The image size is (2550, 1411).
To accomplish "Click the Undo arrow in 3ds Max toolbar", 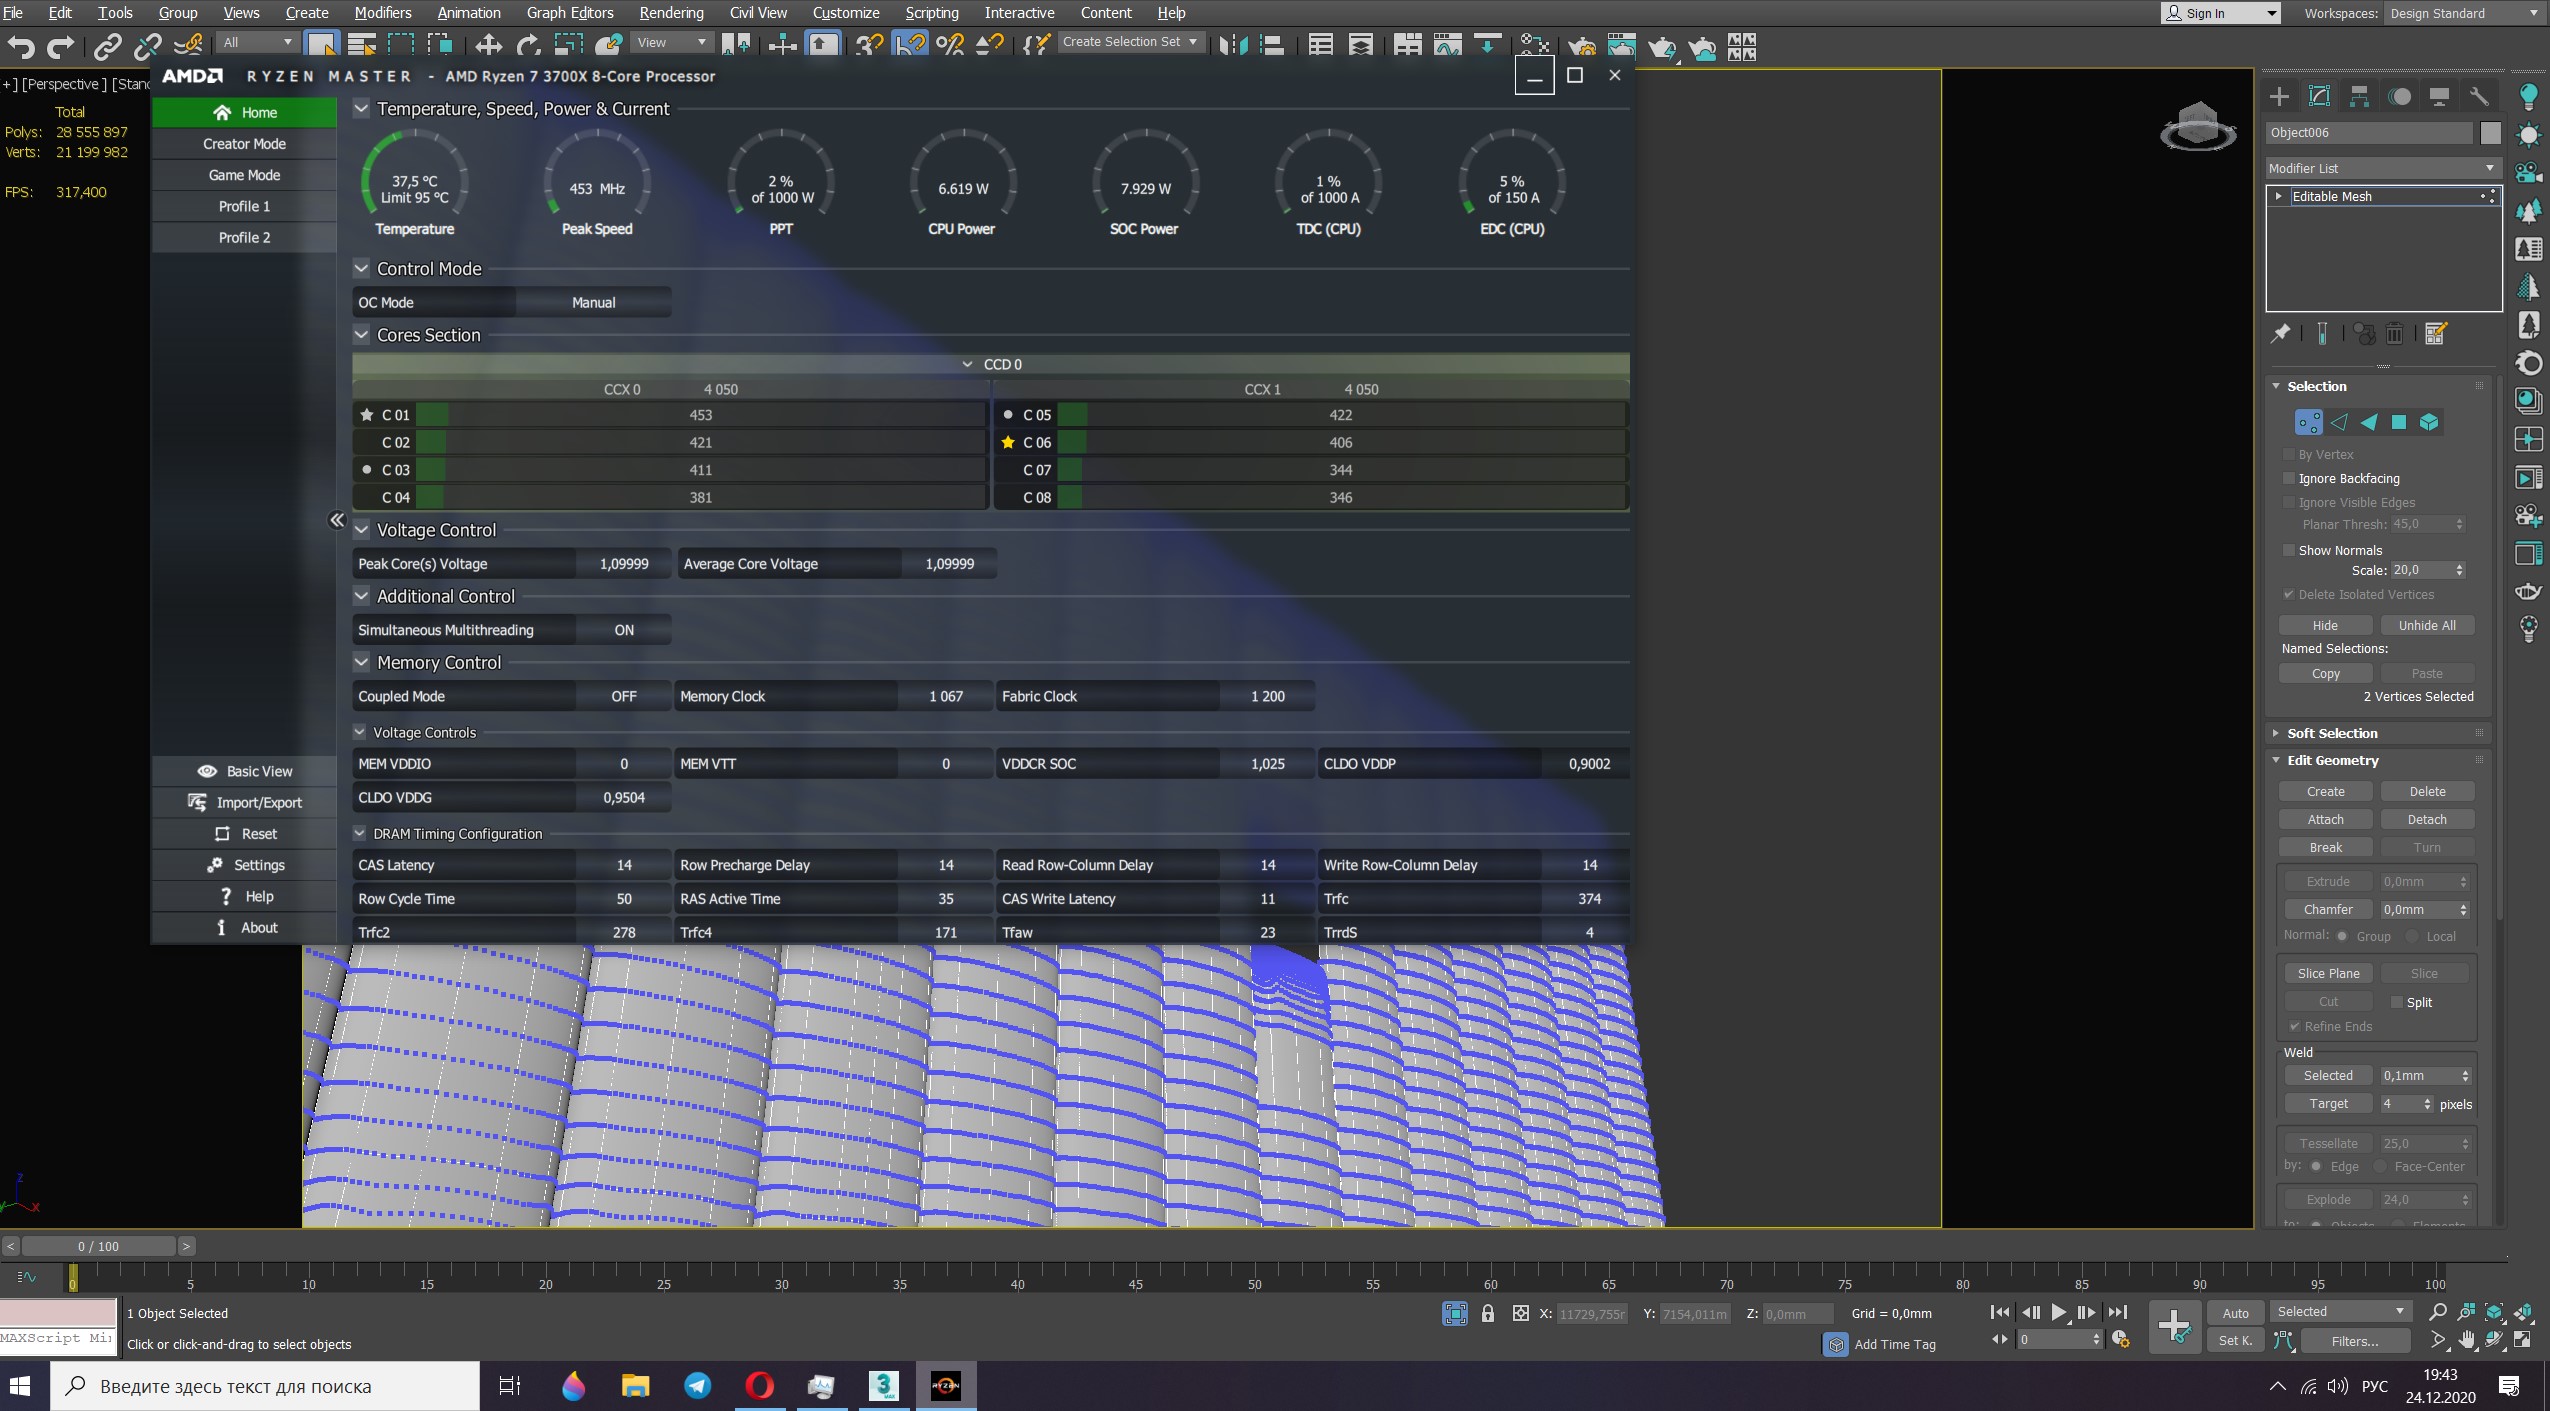I will pyautogui.click(x=21, y=46).
